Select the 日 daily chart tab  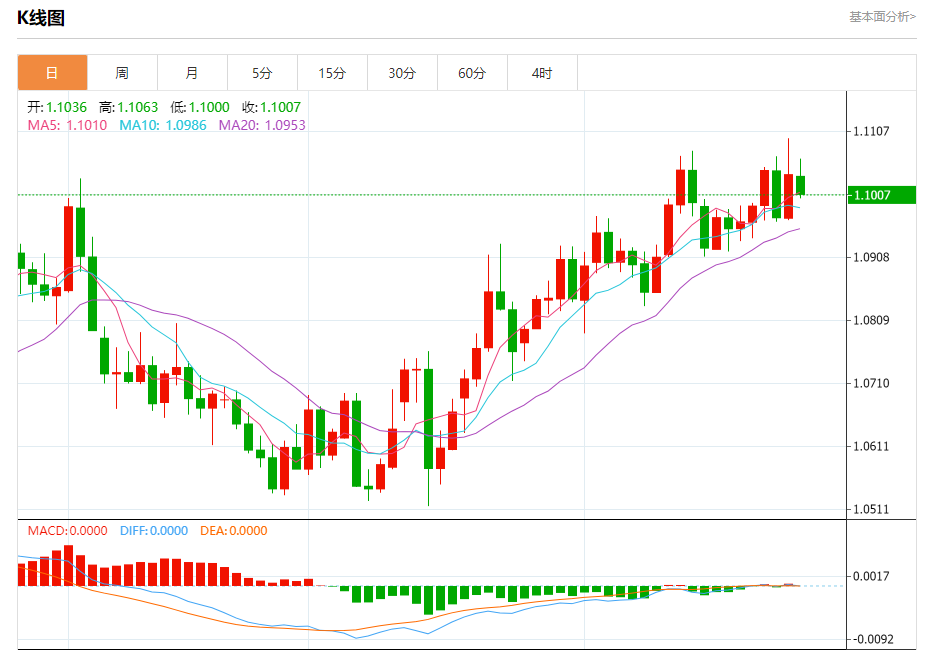tap(53, 73)
